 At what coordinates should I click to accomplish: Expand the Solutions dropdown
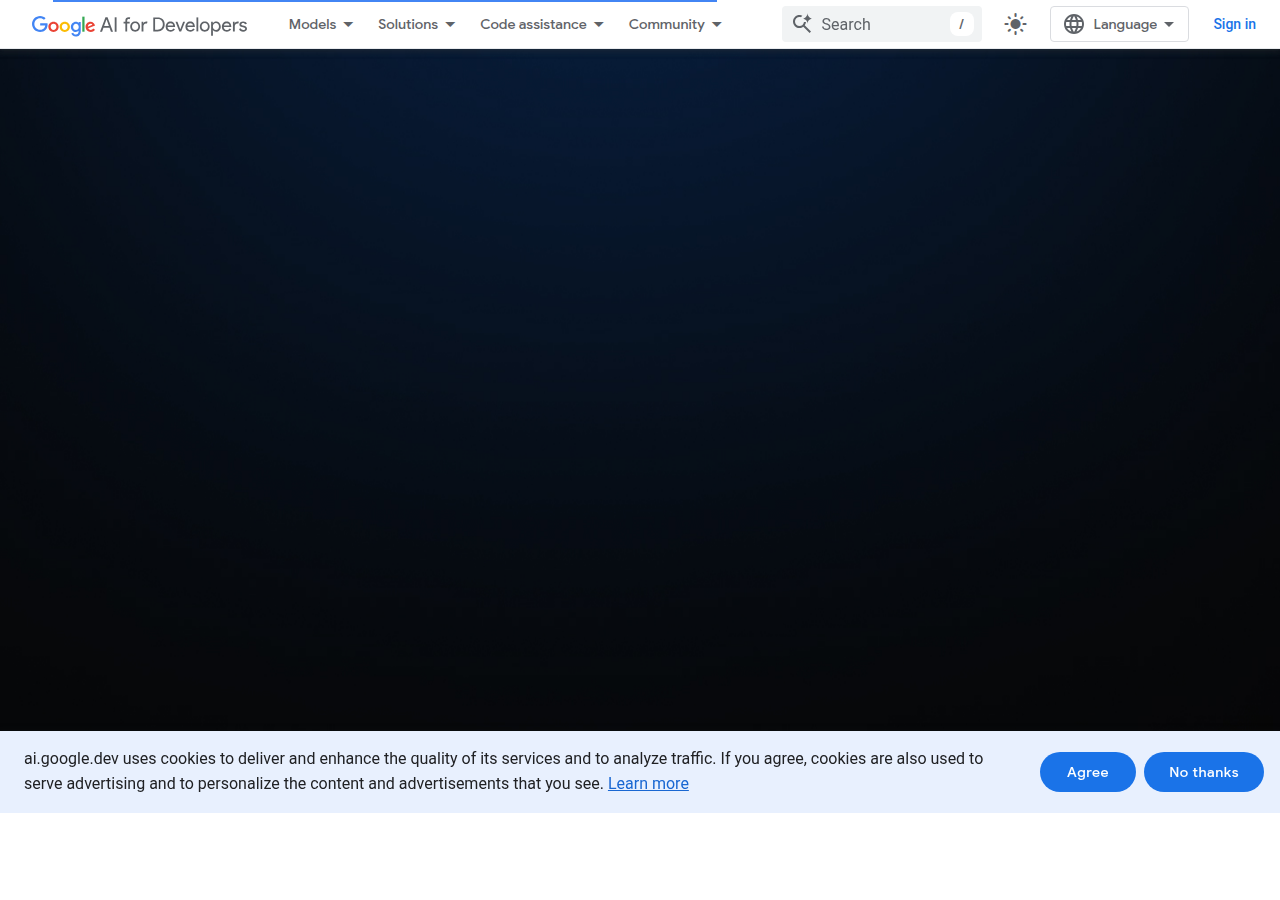pos(408,23)
